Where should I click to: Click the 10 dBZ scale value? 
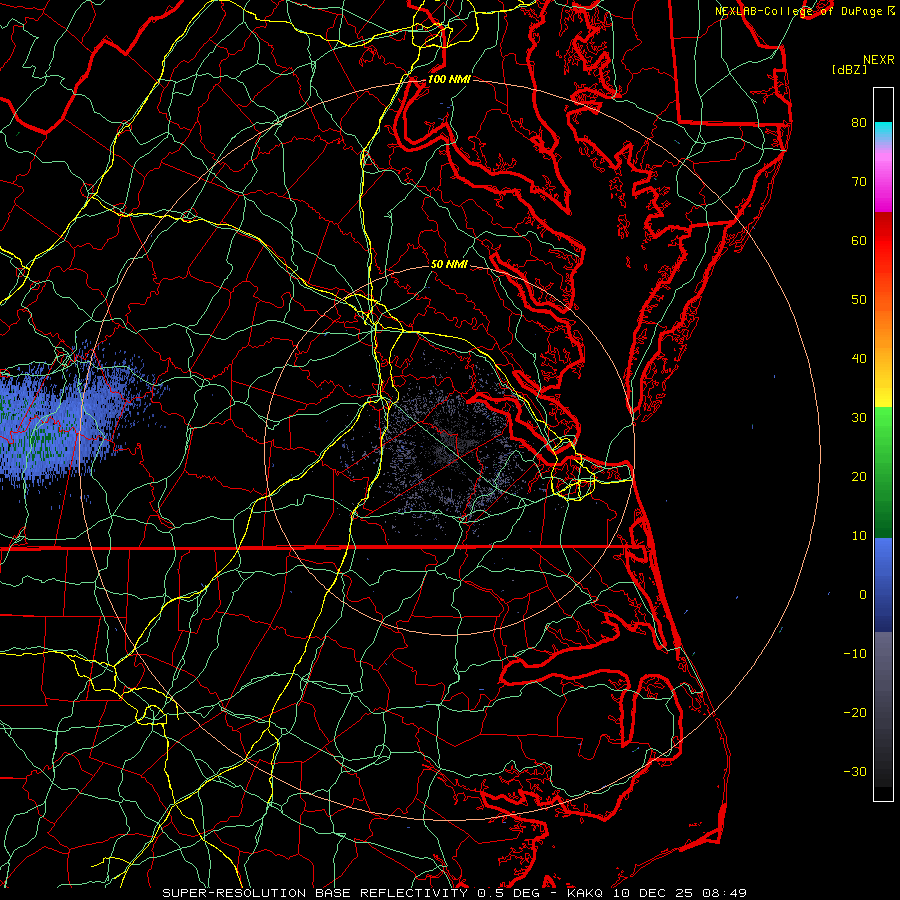coord(859,536)
